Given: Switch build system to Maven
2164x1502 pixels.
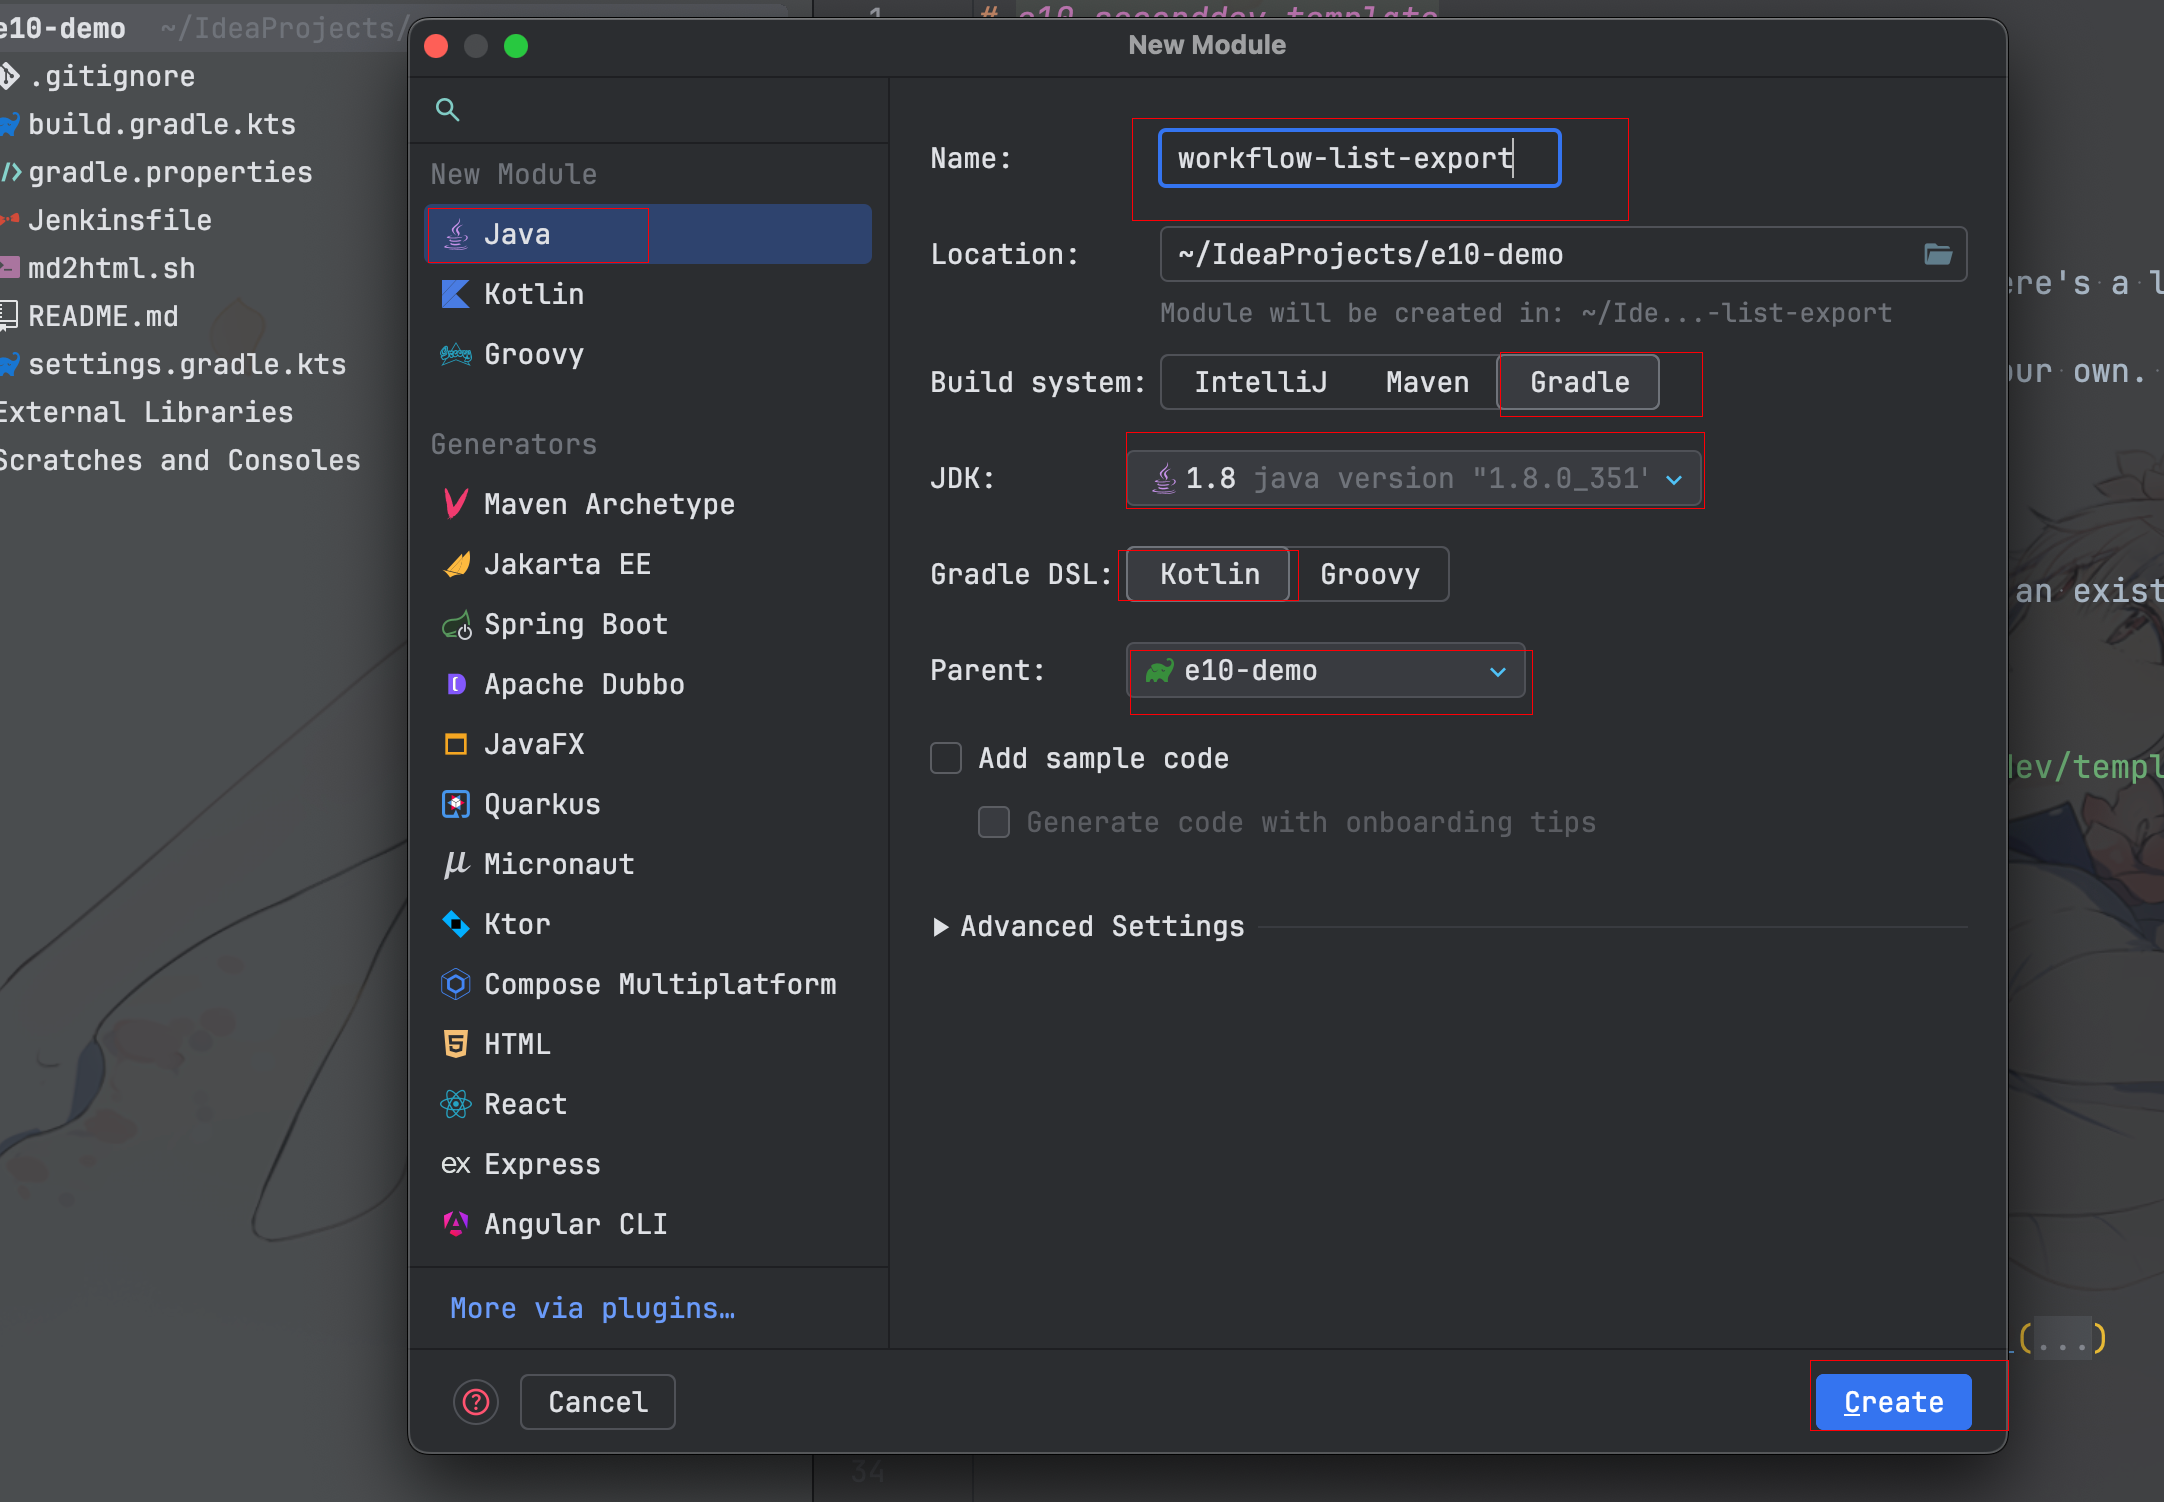Looking at the screenshot, I should pos(1427,382).
